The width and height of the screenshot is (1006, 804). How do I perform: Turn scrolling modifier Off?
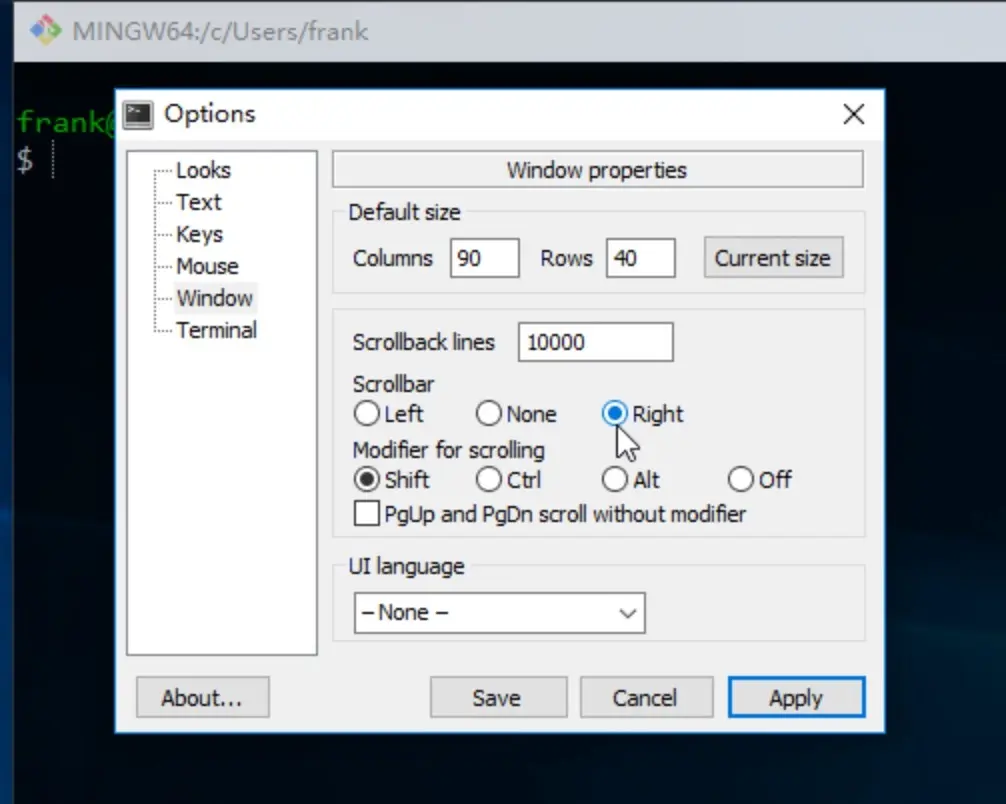pyautogui.click(x=741, y=480)
